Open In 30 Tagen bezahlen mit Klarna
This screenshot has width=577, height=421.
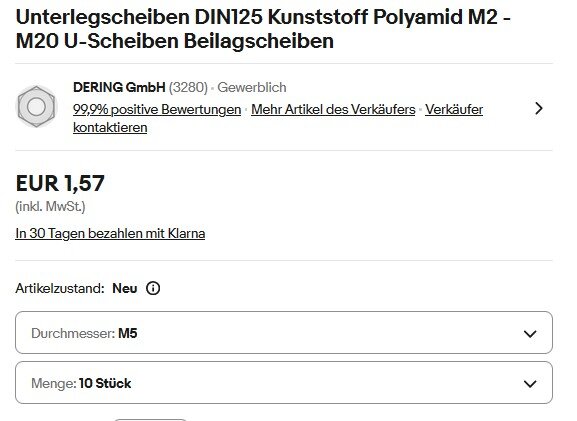tap(110, 233)
